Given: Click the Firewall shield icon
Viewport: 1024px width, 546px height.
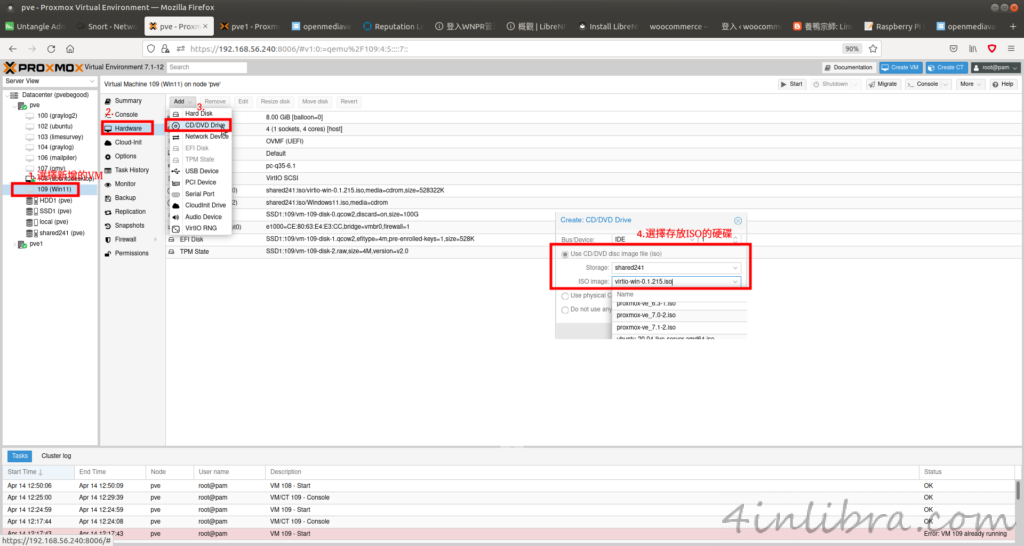Looking at the screenshot, I should coord(108,240).
